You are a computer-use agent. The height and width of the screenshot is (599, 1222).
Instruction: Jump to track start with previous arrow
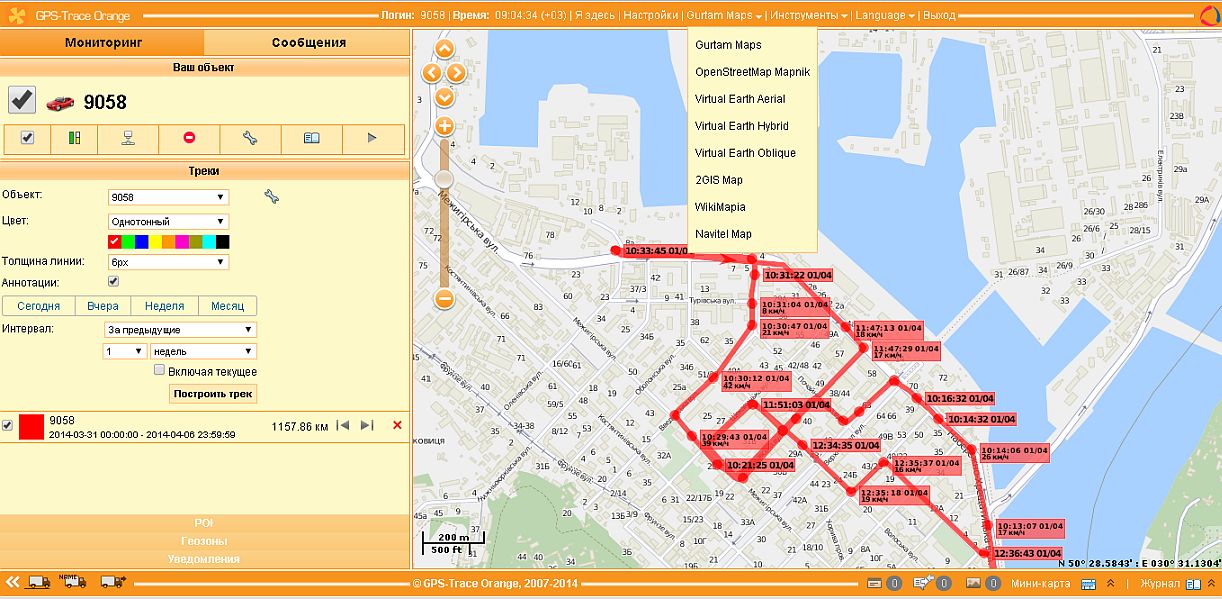click(x=343, y=425)
